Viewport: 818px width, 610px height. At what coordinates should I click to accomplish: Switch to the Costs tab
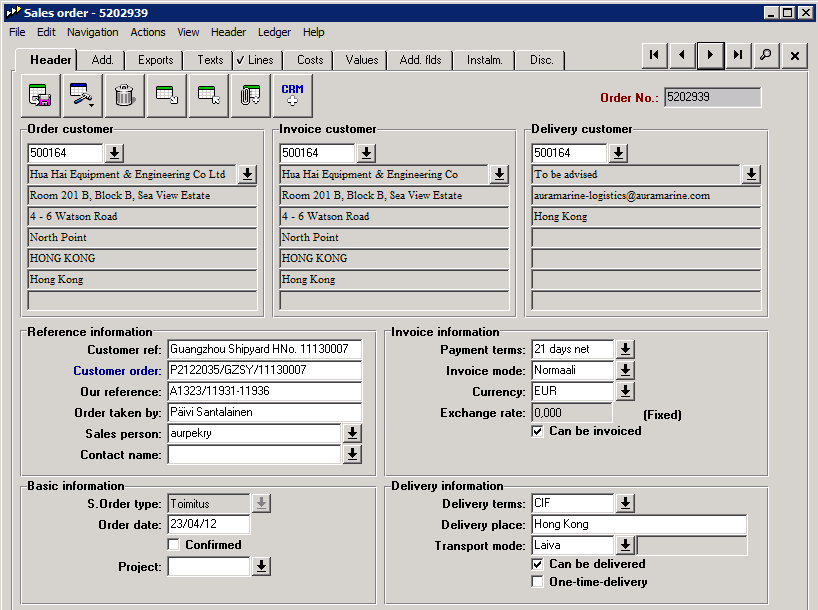pyautogui.click(x=310, y=60)
